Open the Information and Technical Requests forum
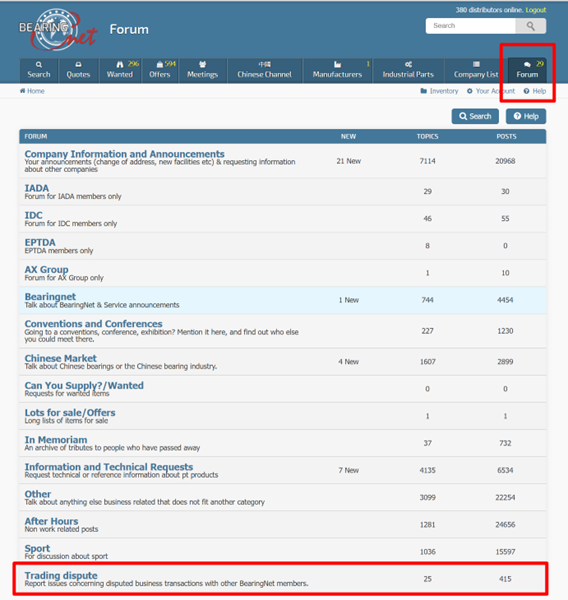The image size is (568, 600). coord(109,467)
